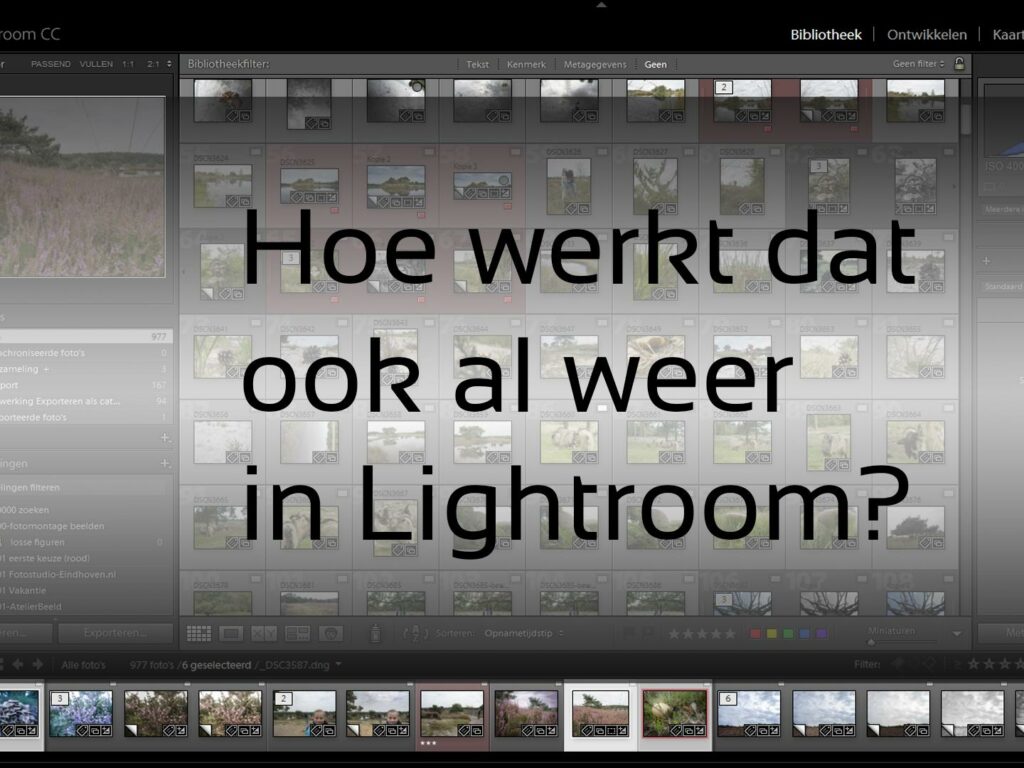Add a collection with the lower plus icon
Screen dimensions: 1024x768
(x=165, y=463)
